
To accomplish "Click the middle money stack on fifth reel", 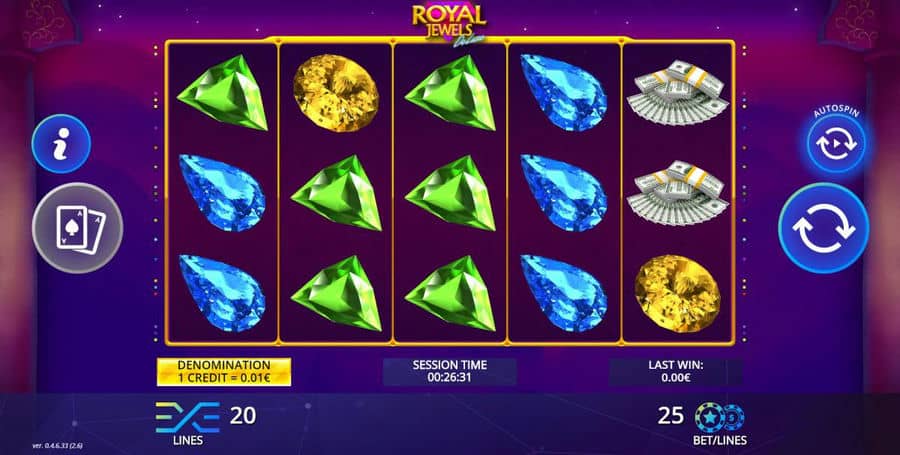I will tap(677, 193).
